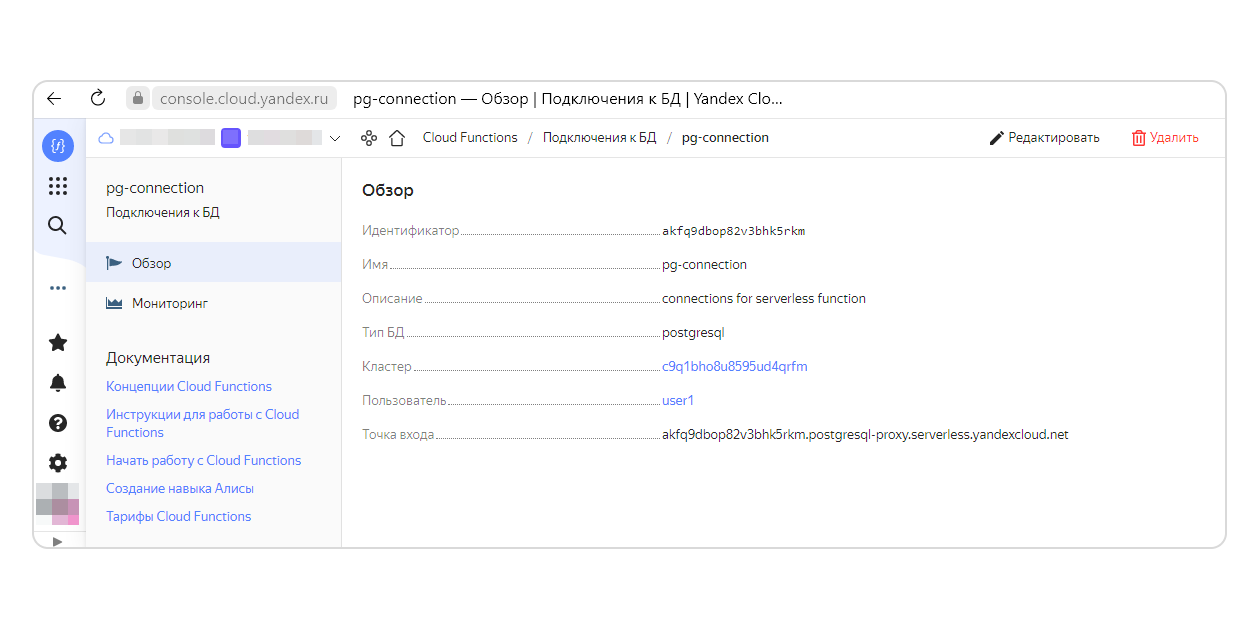Click the blurred folder name in header
This screenshot has height=629, width=1259.
(284, 138)
